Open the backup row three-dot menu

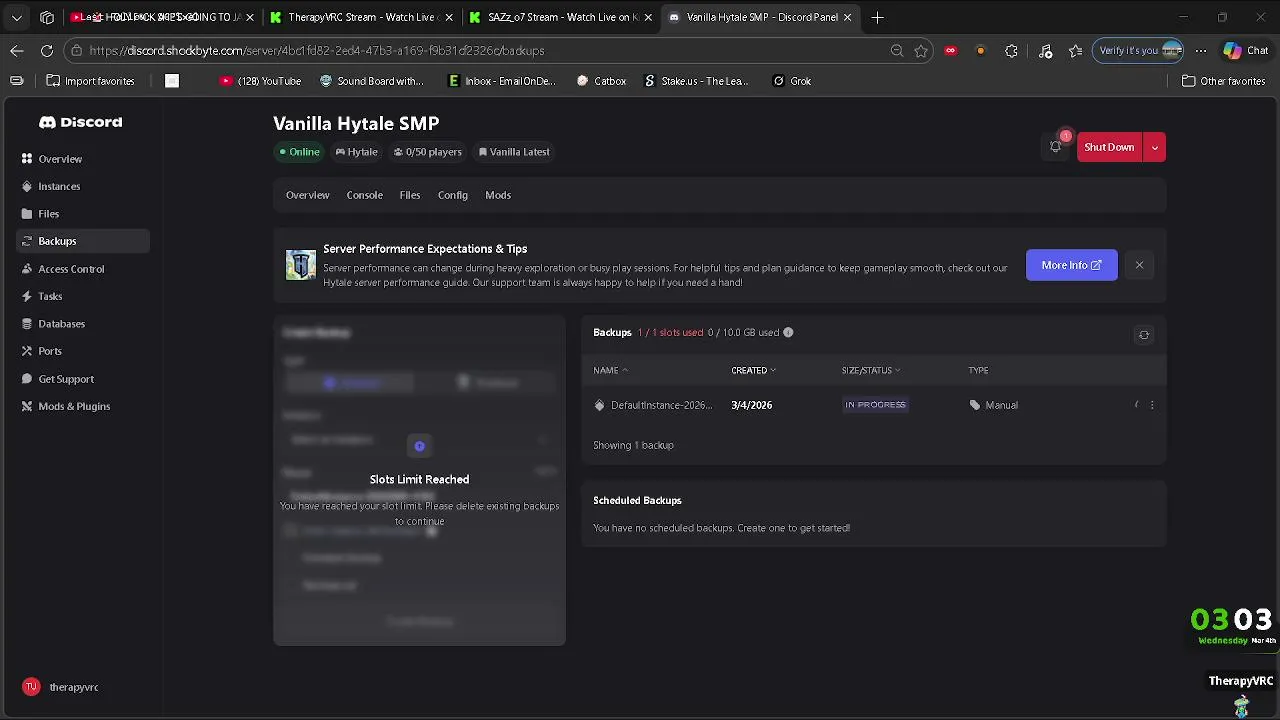1152,405
